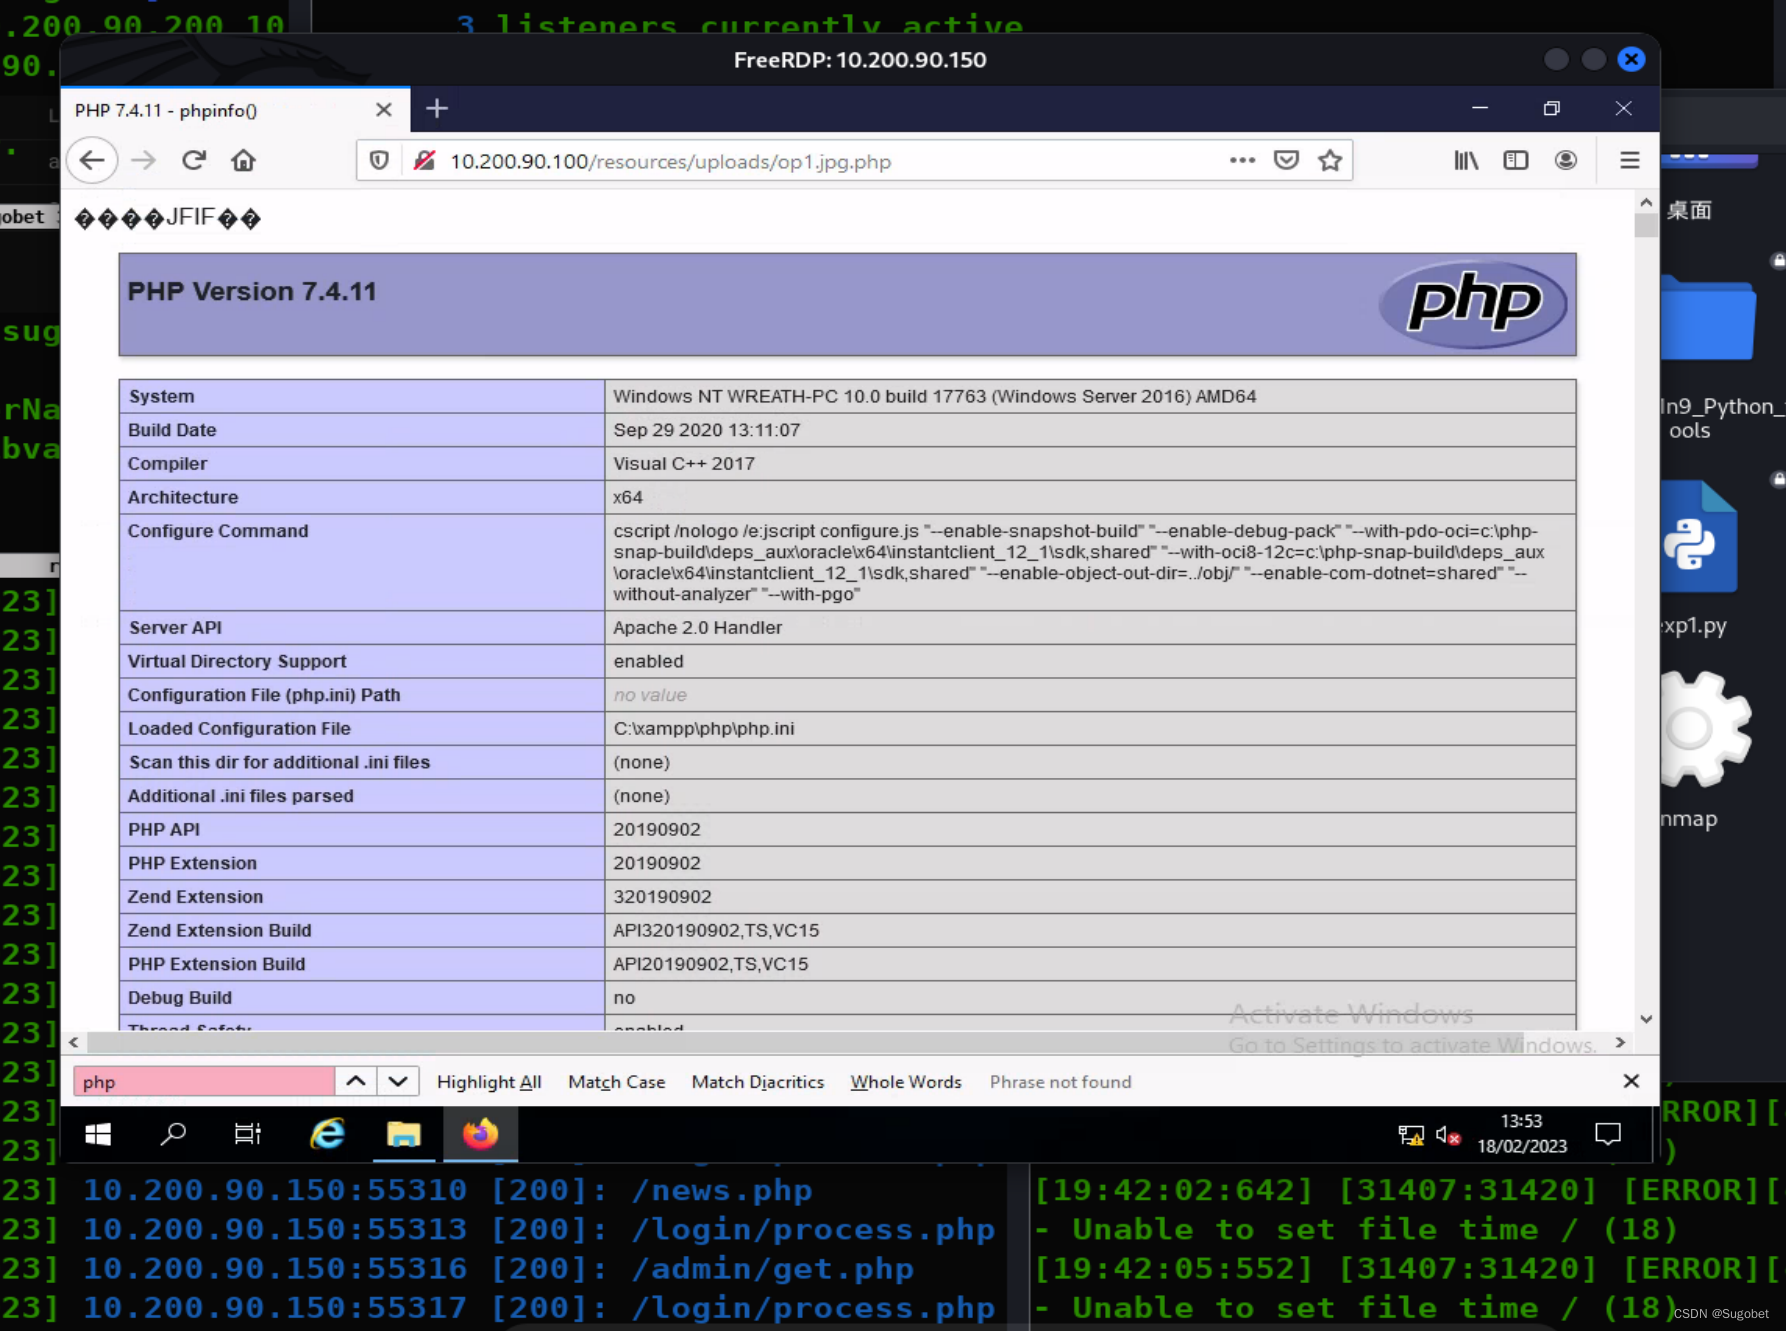
Task: Click the horizontal scrollbar right arrow
Action: pos(1620,1042)
